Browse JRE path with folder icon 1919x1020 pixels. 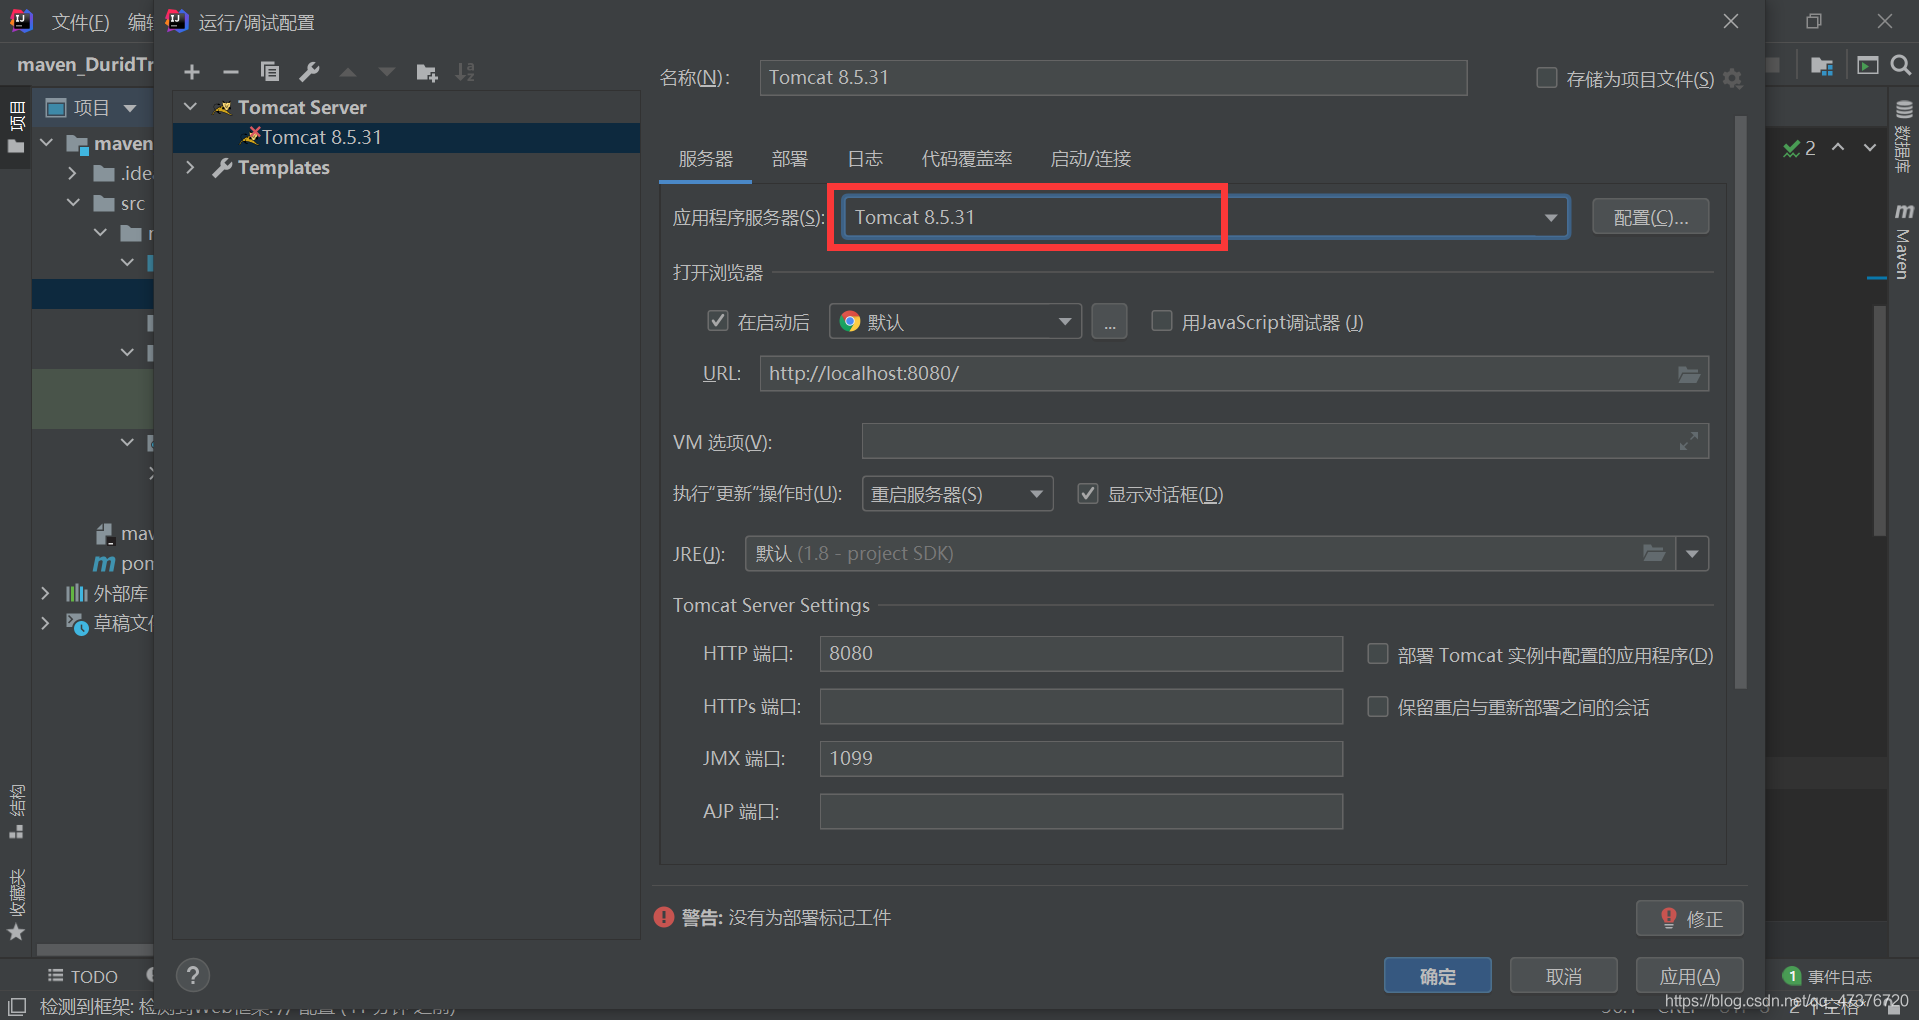(1654, 553)
